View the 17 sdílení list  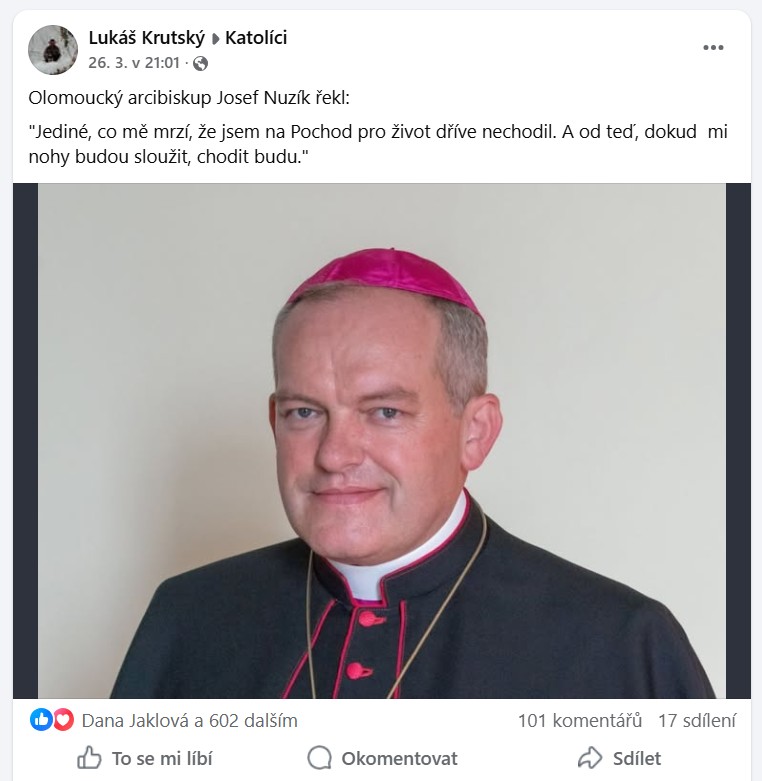coord(697,720)
